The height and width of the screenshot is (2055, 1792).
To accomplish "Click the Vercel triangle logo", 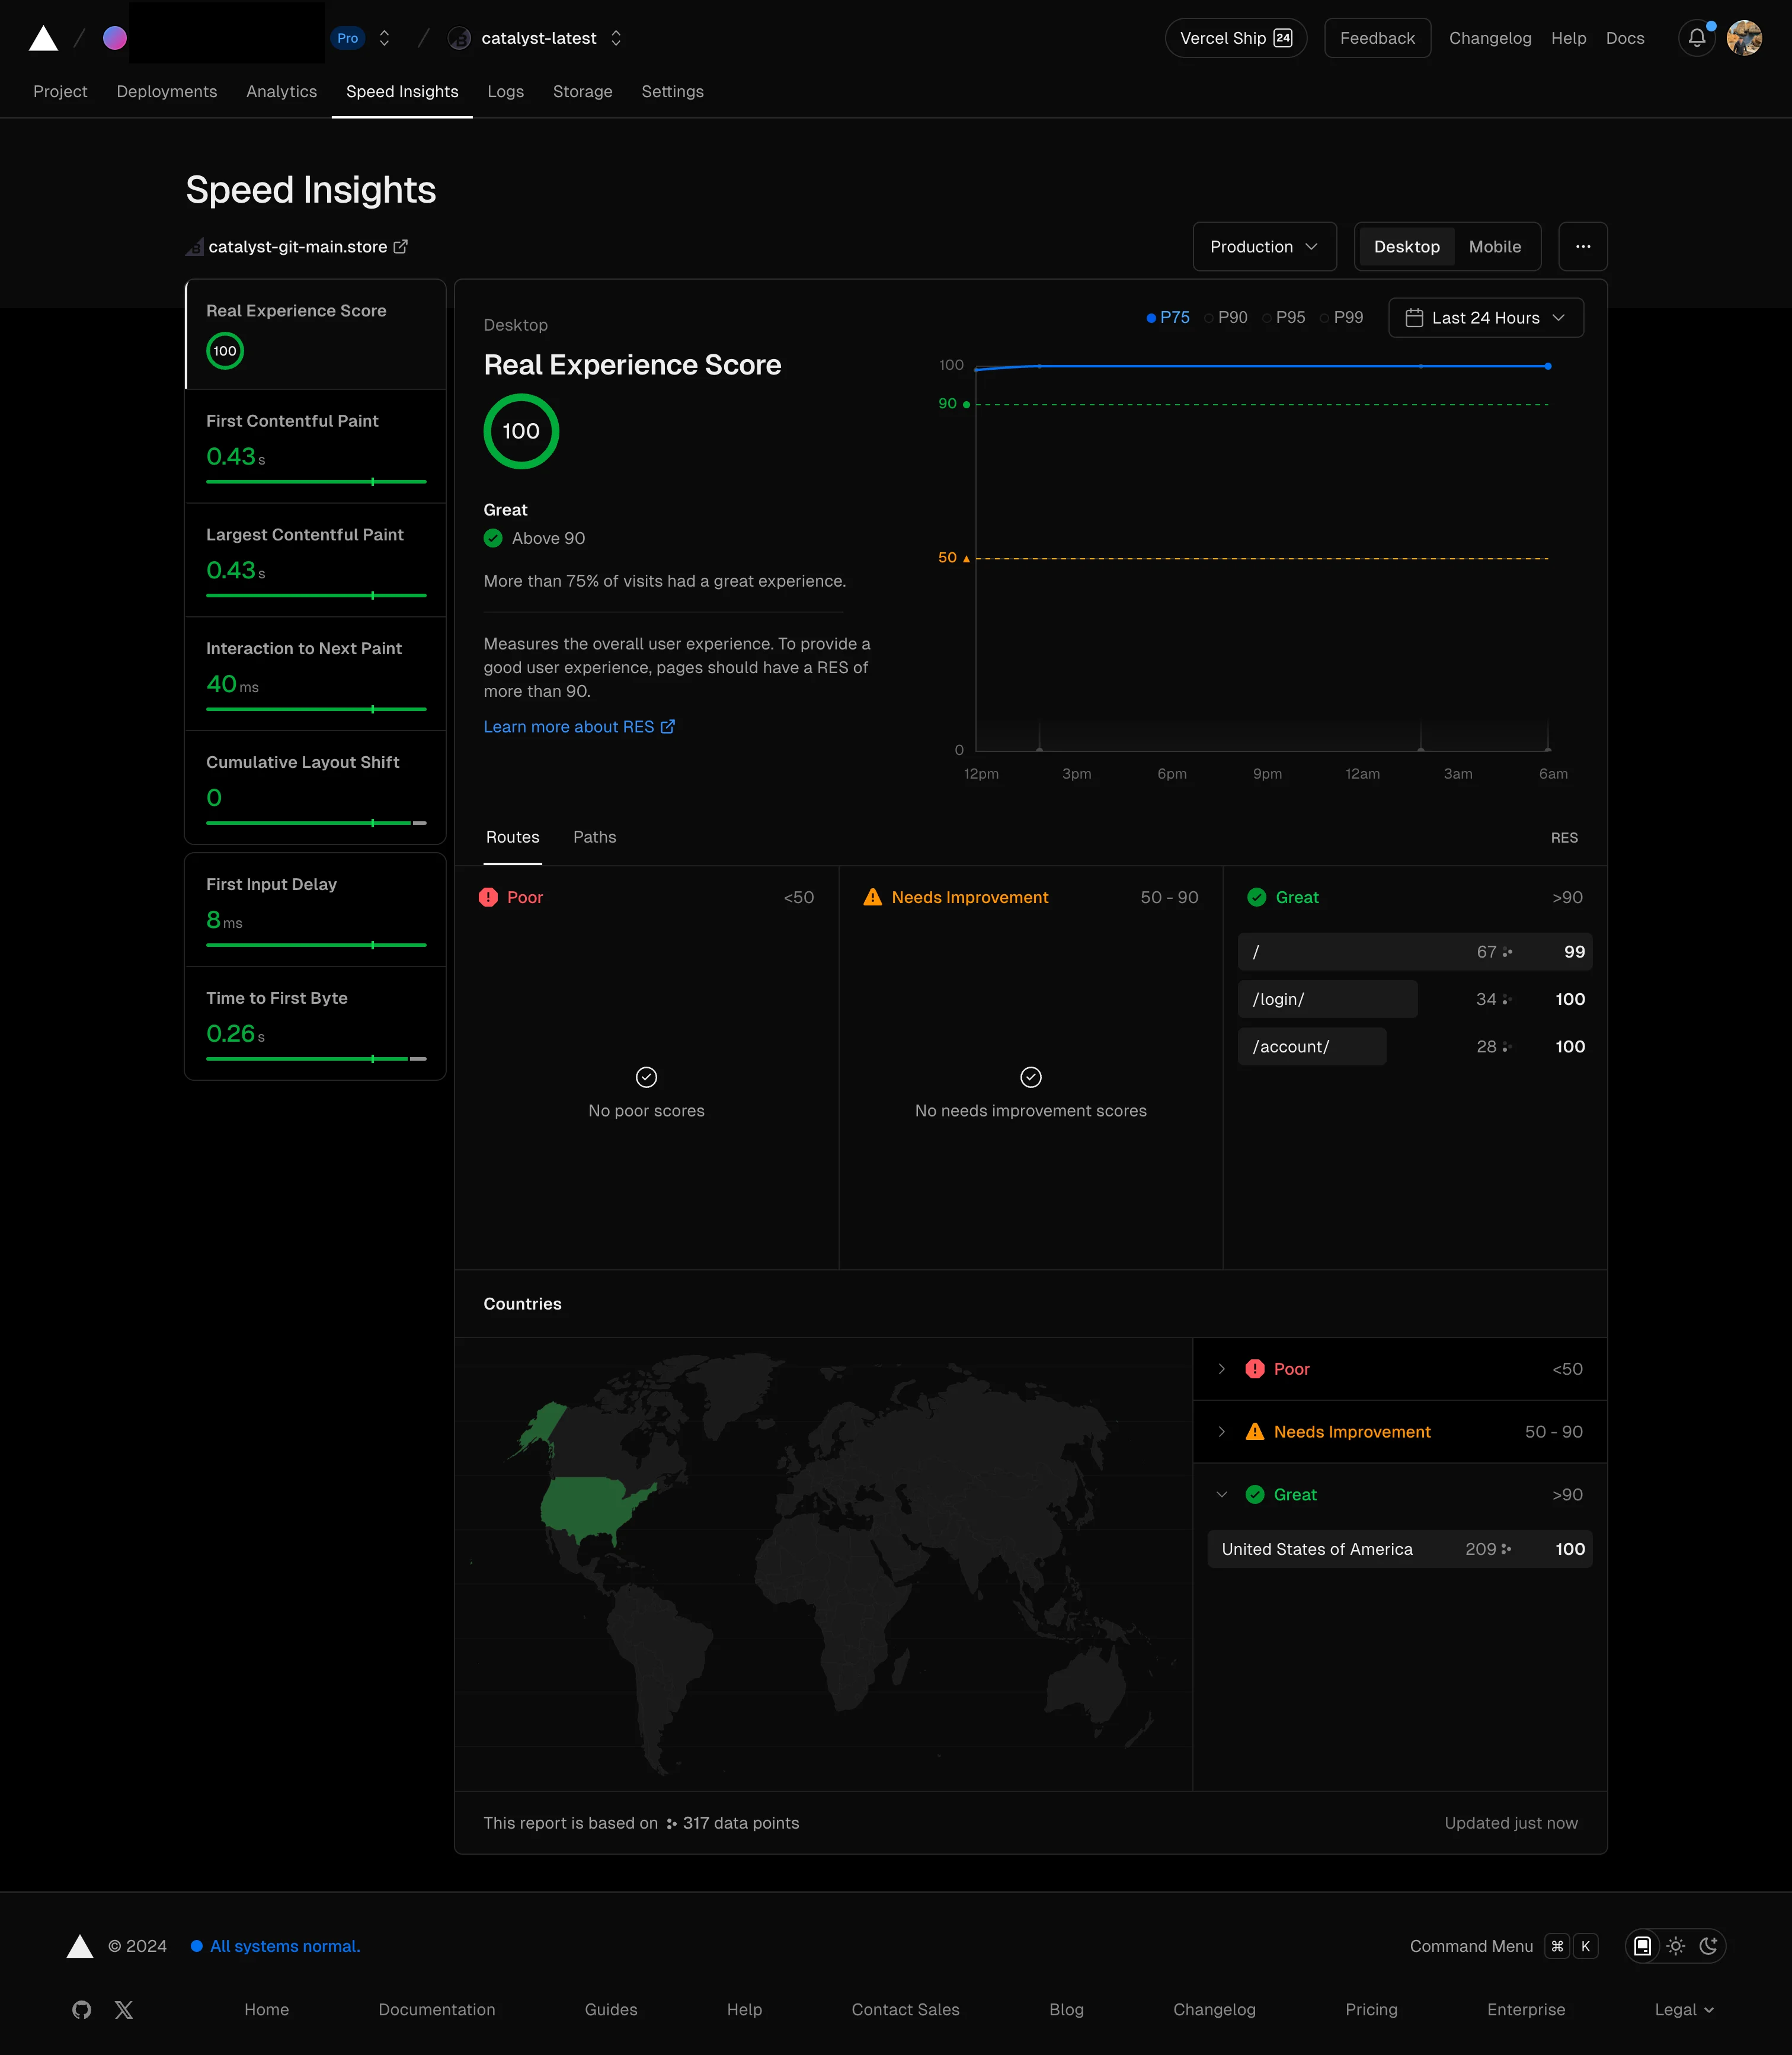I will tap(44, 38).
